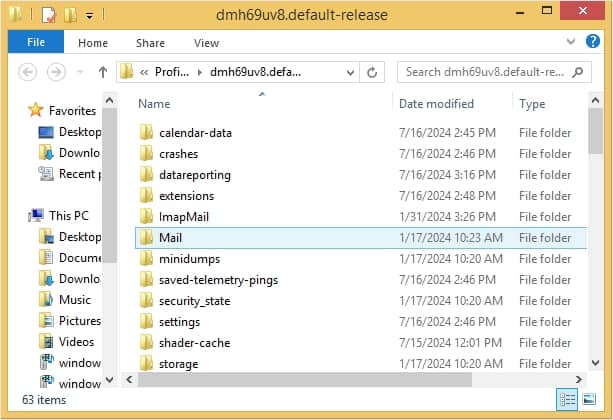
Task: Select the security_state folder icon
Action: point(146,301)
